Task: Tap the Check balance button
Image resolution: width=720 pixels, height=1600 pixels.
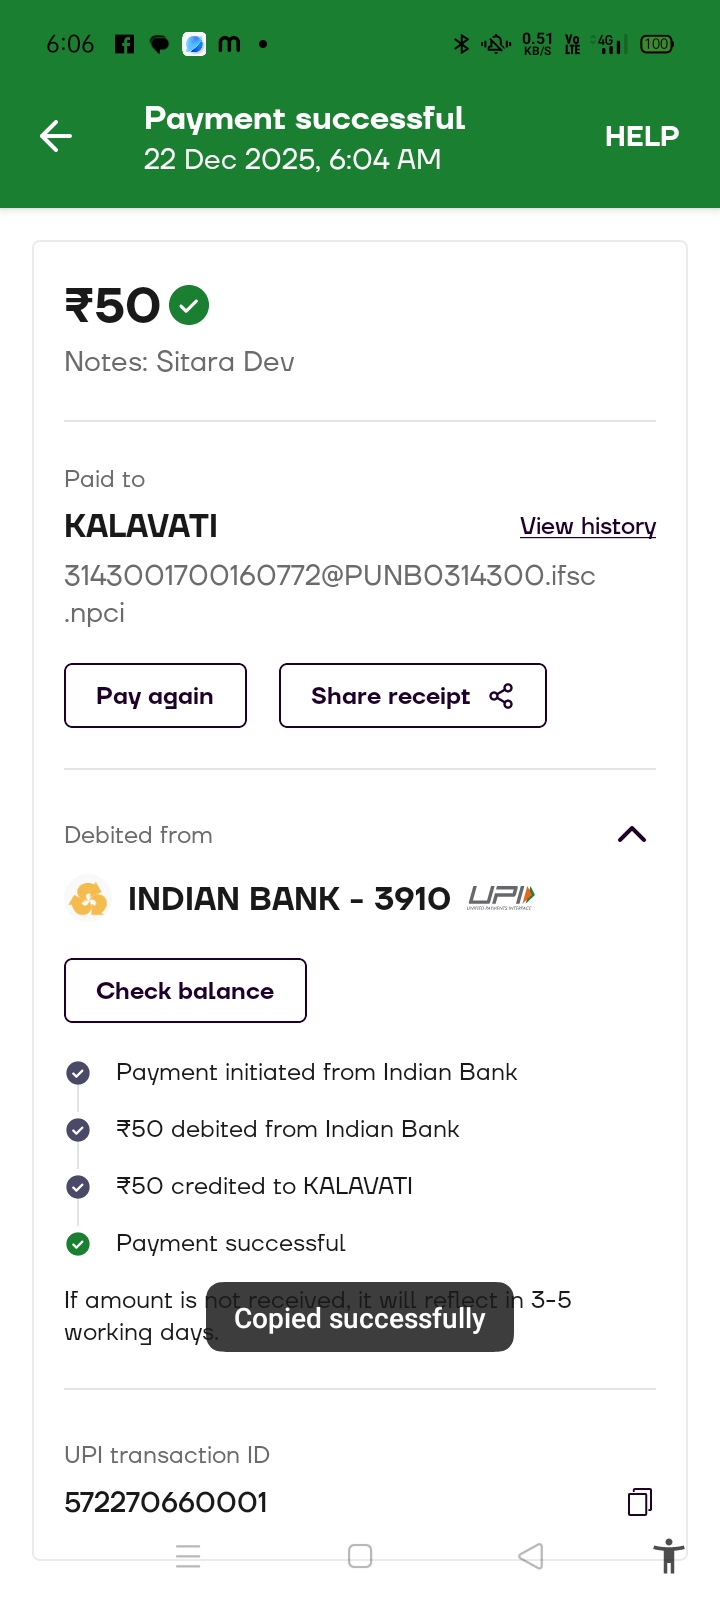Action: pos(185,990)
